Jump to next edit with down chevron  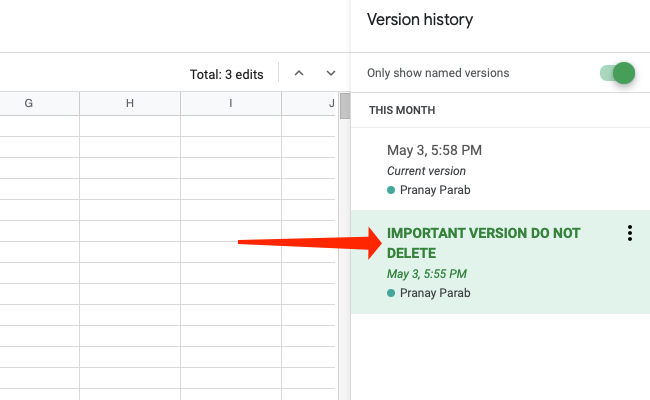point(331,73)
